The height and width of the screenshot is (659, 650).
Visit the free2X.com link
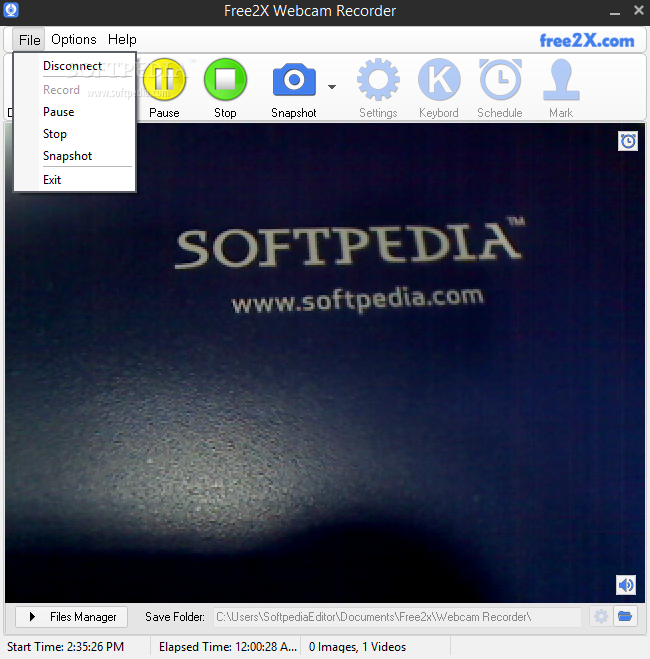pos(587,41)
